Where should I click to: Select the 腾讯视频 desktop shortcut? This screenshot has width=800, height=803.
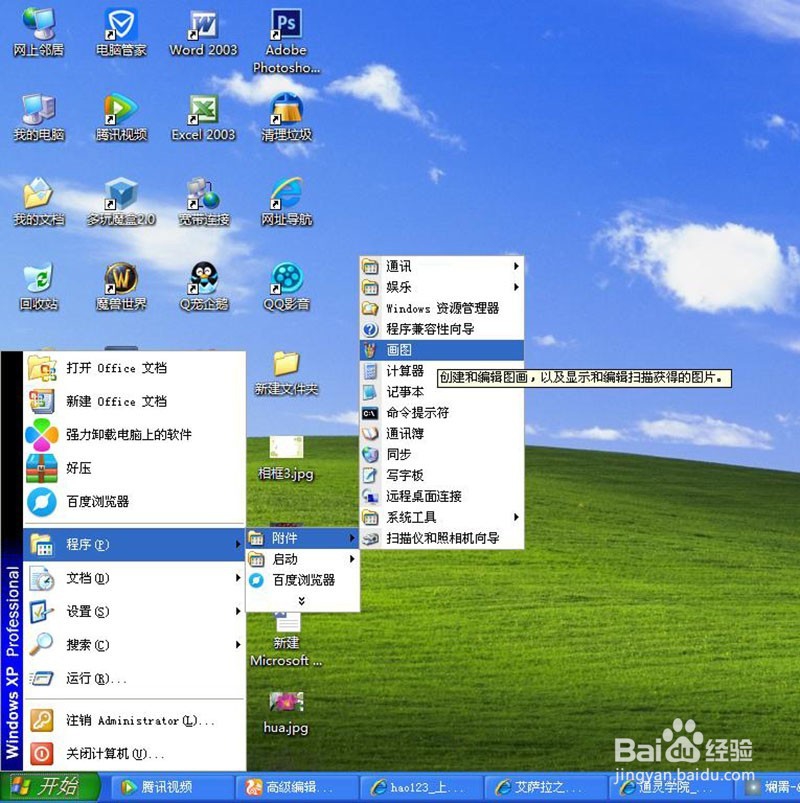[121, 117]
